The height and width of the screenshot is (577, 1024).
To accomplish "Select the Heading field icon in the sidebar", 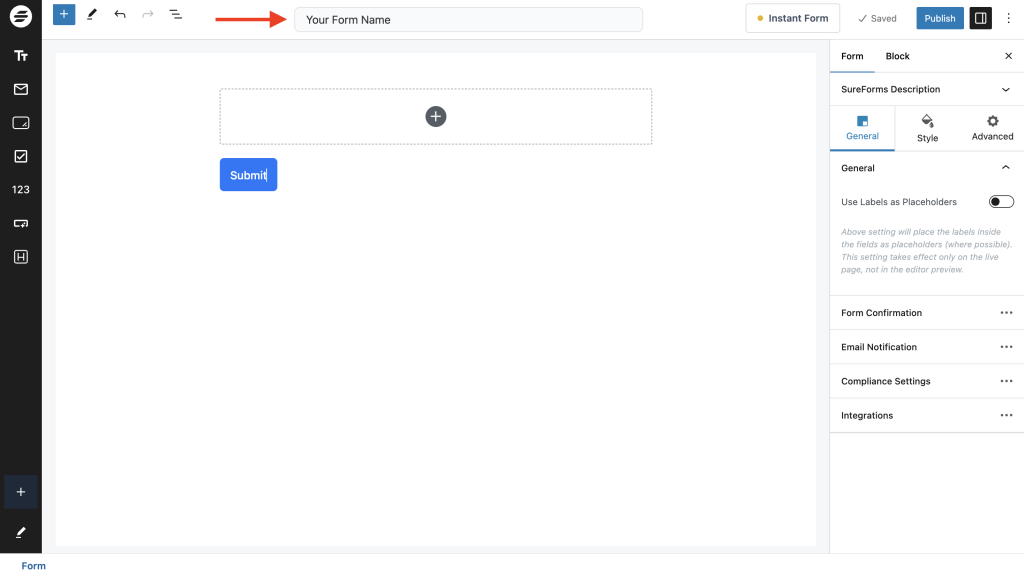I will [20, 256].
